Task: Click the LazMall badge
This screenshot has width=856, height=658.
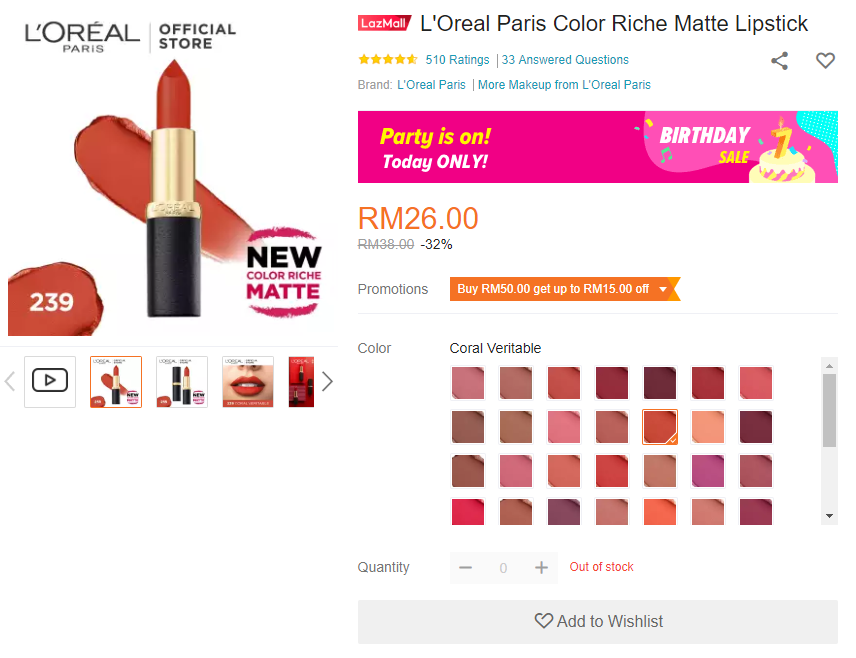Action: pos(385,24)
